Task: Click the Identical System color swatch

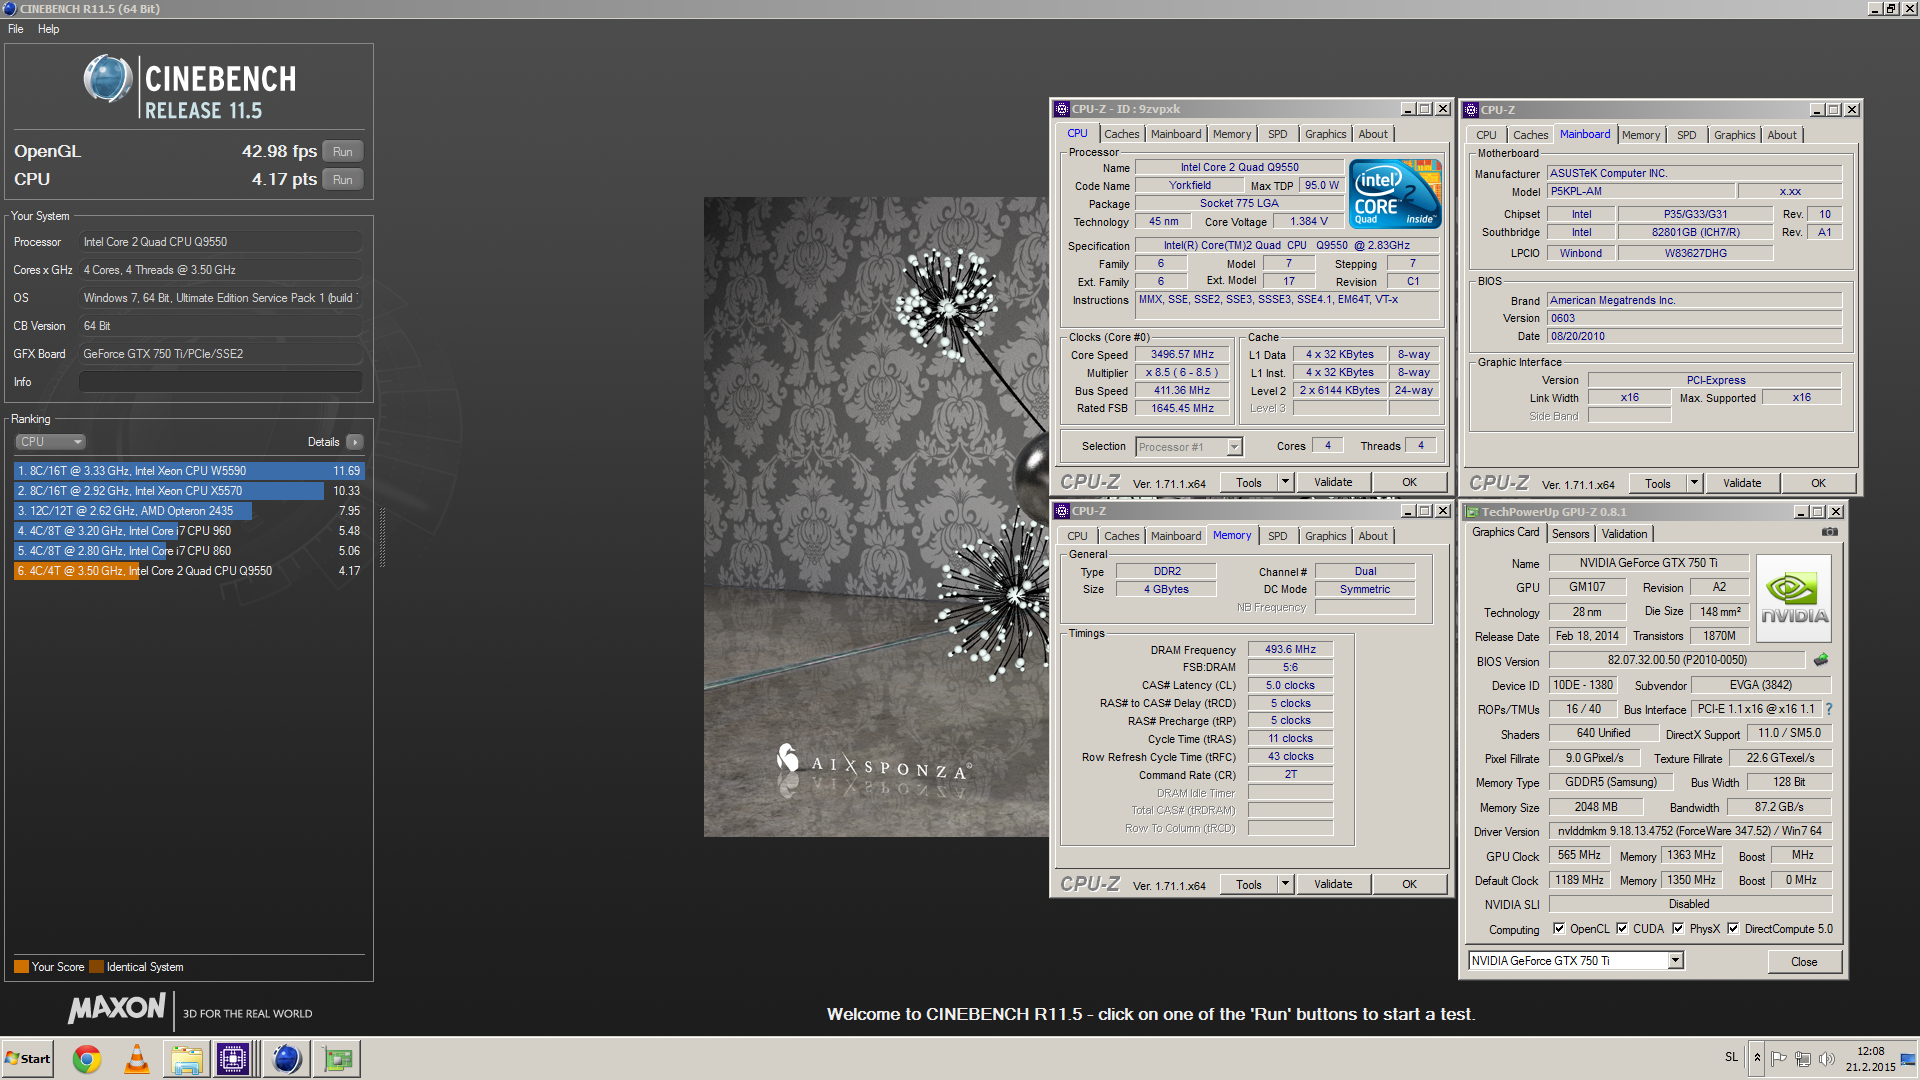Action: pos(96,967)
